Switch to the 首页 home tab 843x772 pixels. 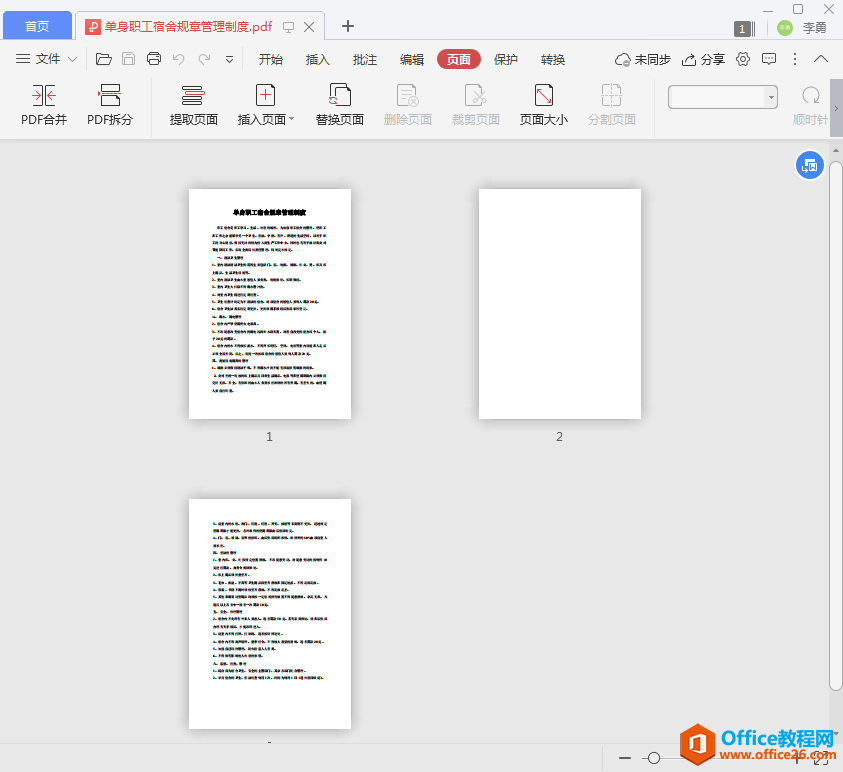point(37,26)
